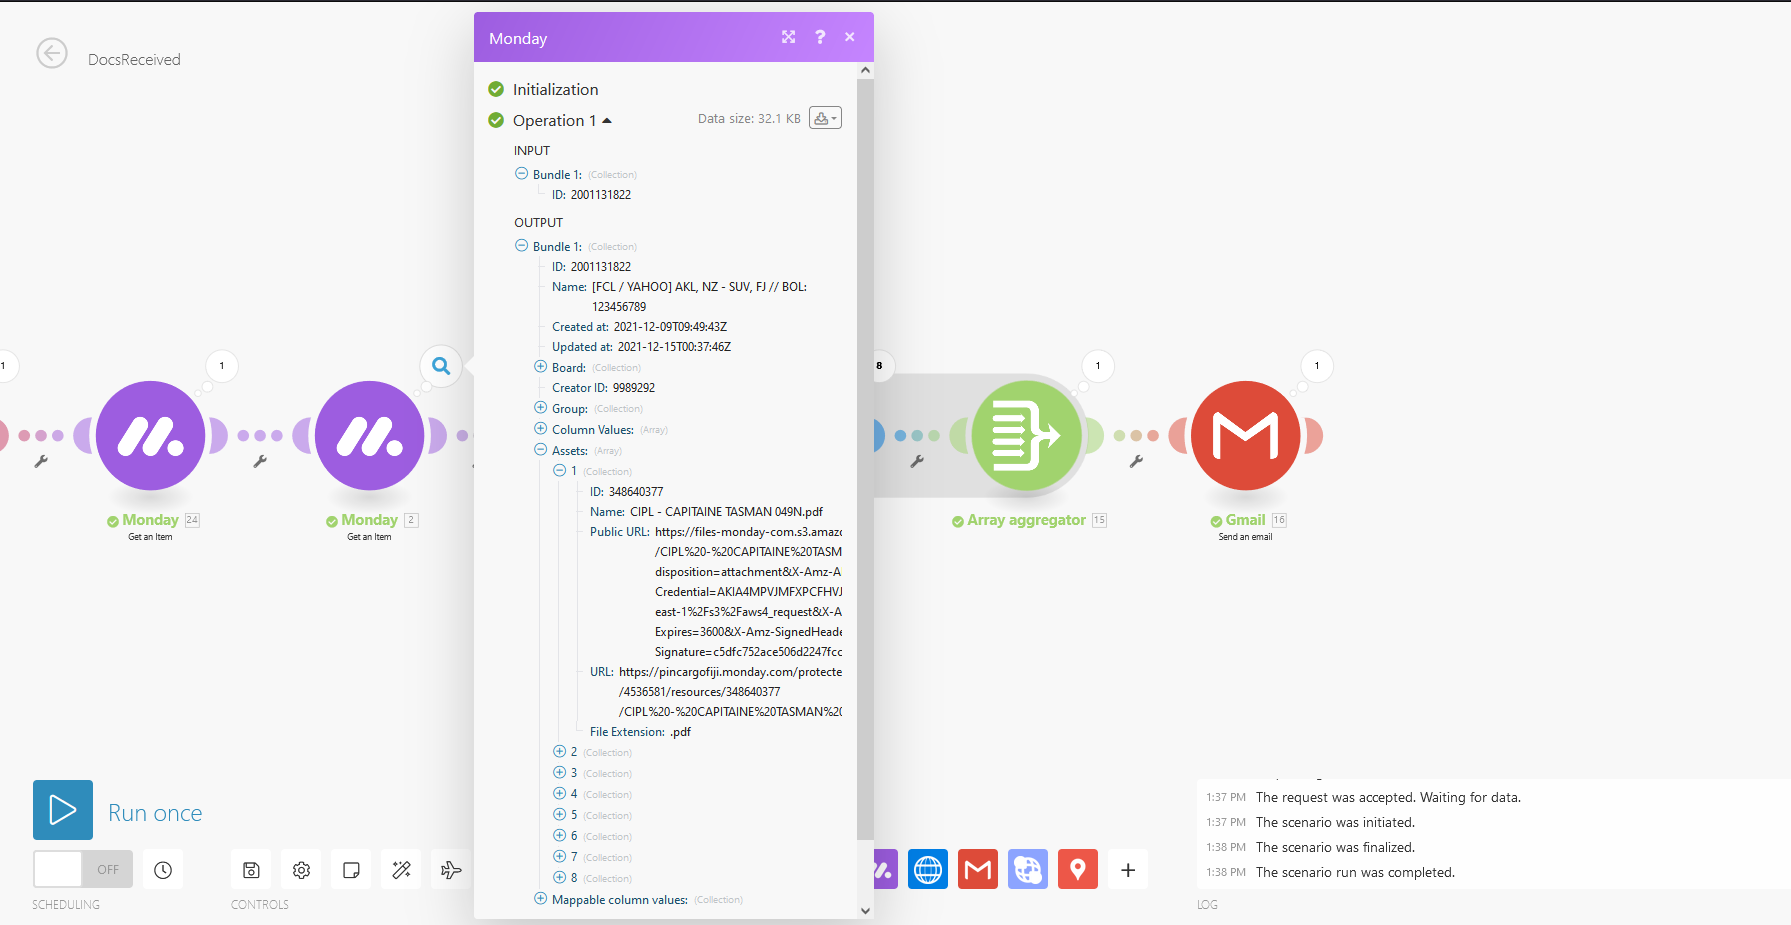Go back using the arrow beside DocsReceived
The width and height of the screenshot is (1791, 925).
point(52,53)
